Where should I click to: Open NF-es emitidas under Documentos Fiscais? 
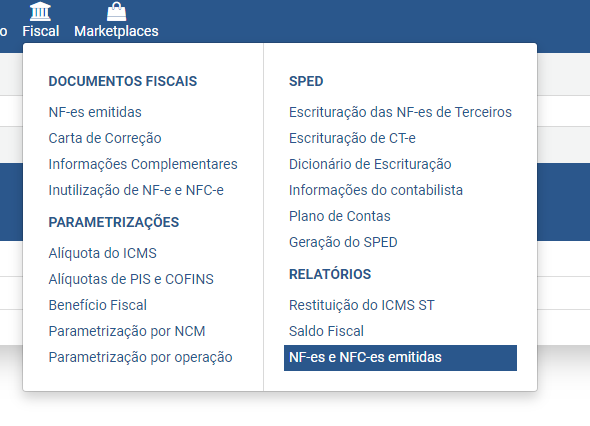point(95,112)
